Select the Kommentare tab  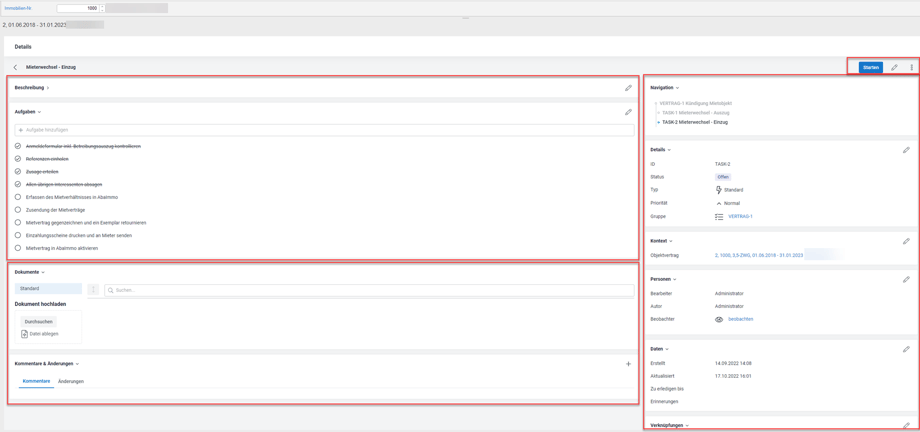pos(36,381)
